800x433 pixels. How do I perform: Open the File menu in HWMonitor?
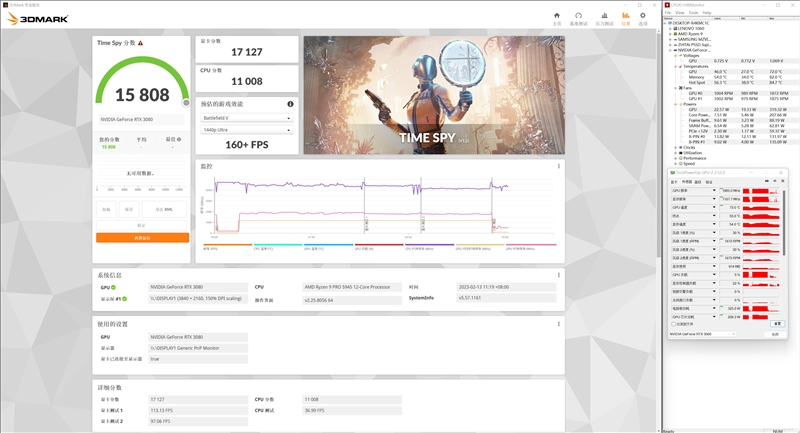click(x=668, y=12)
